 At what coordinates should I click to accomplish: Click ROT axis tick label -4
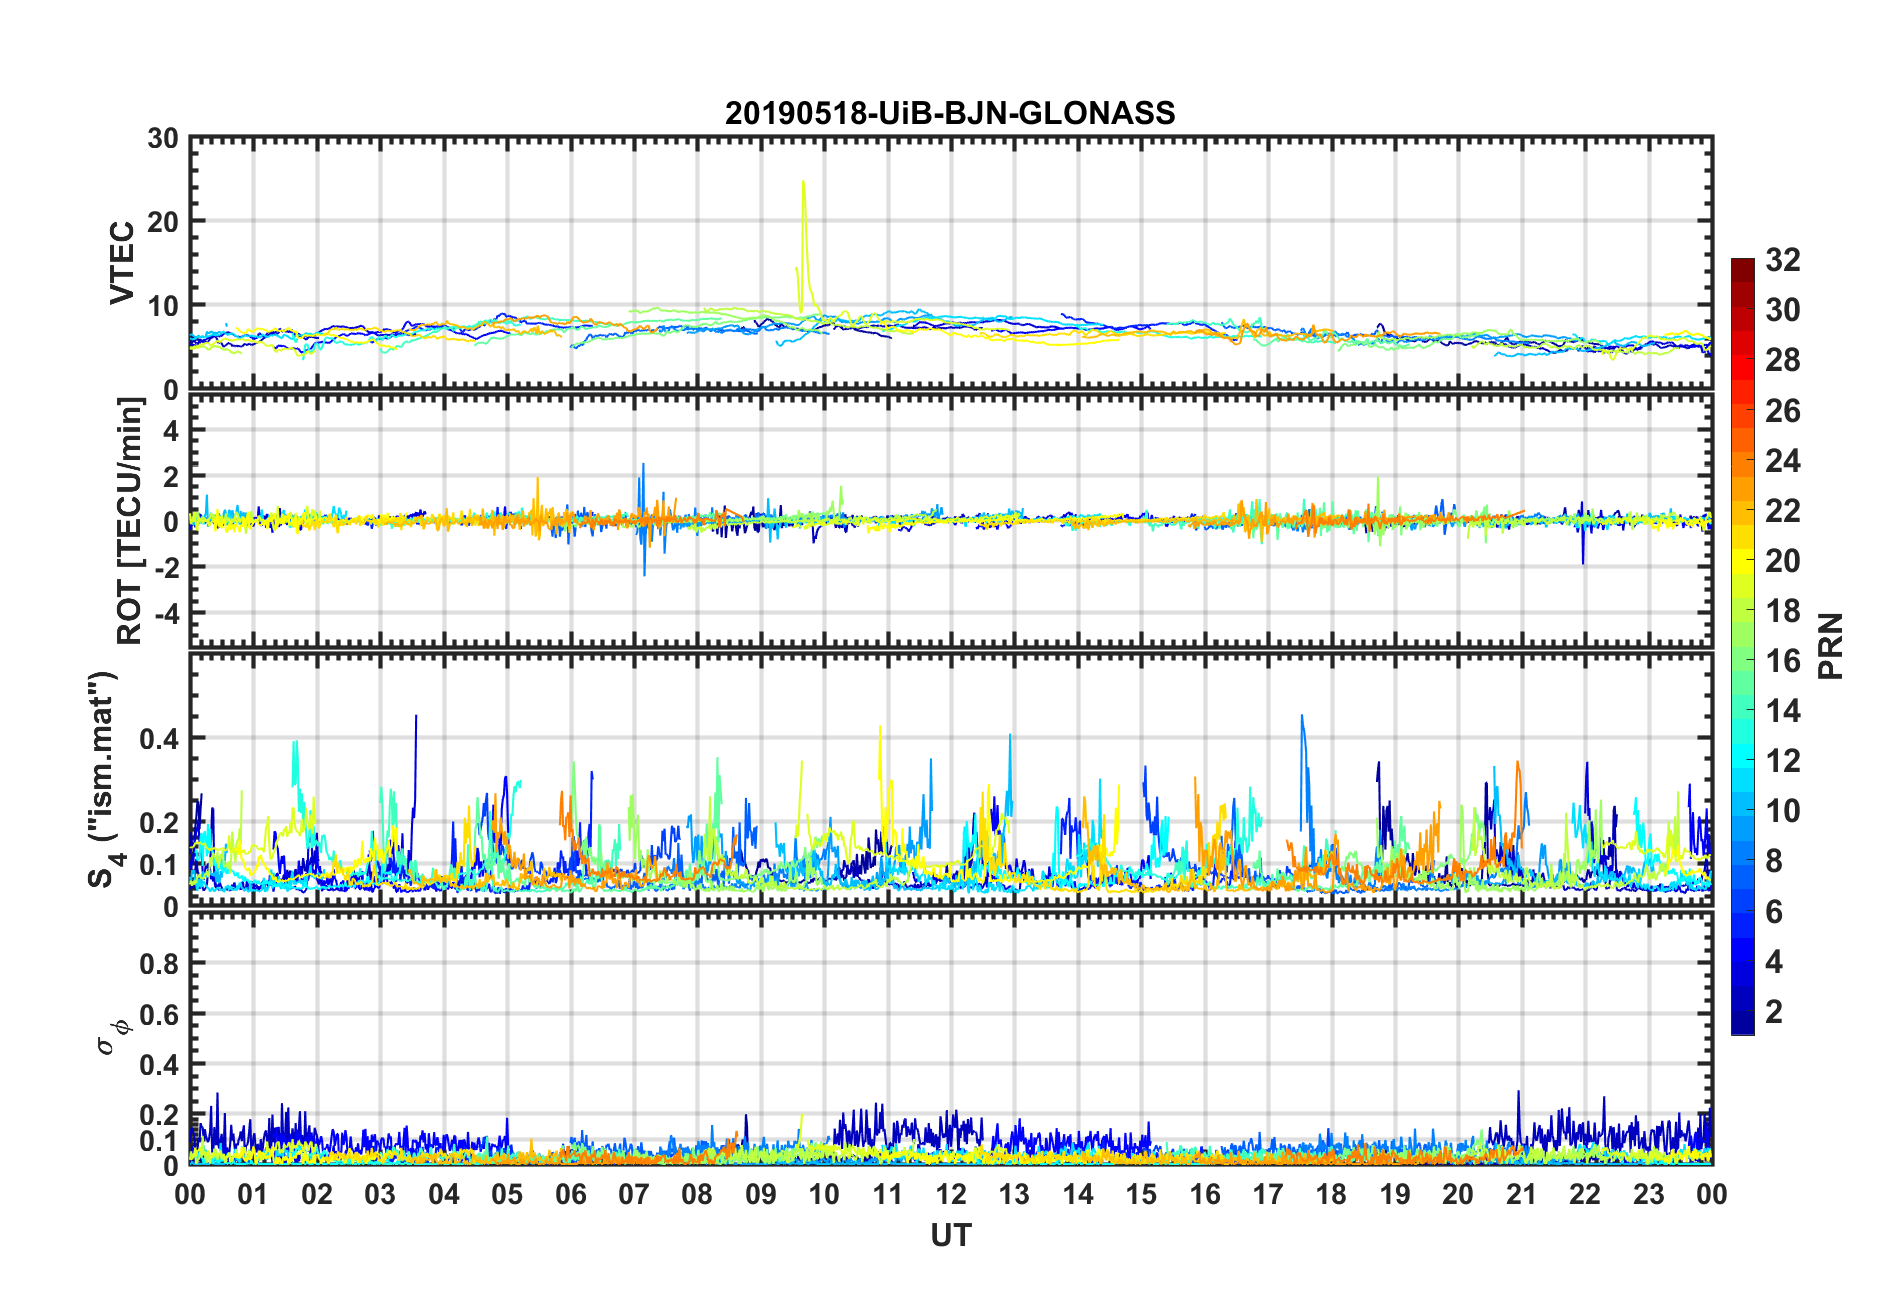168,612
